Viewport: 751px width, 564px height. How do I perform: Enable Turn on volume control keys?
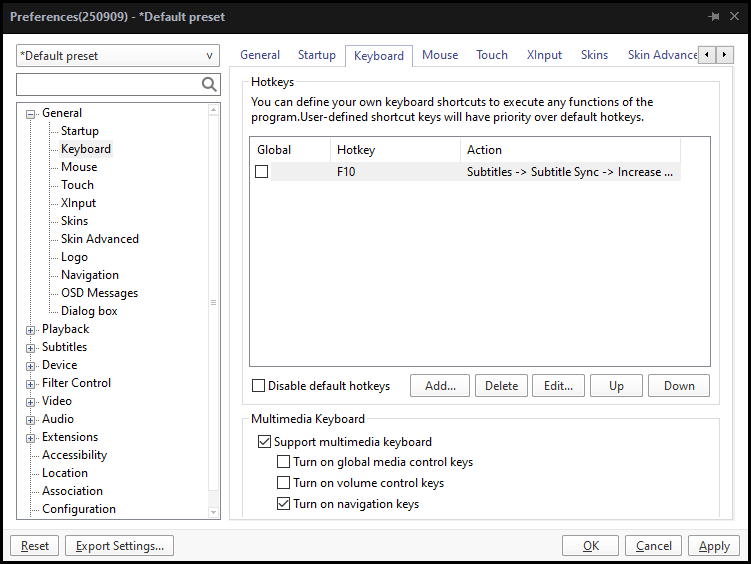pyautogui.click(x=284, y=483)
